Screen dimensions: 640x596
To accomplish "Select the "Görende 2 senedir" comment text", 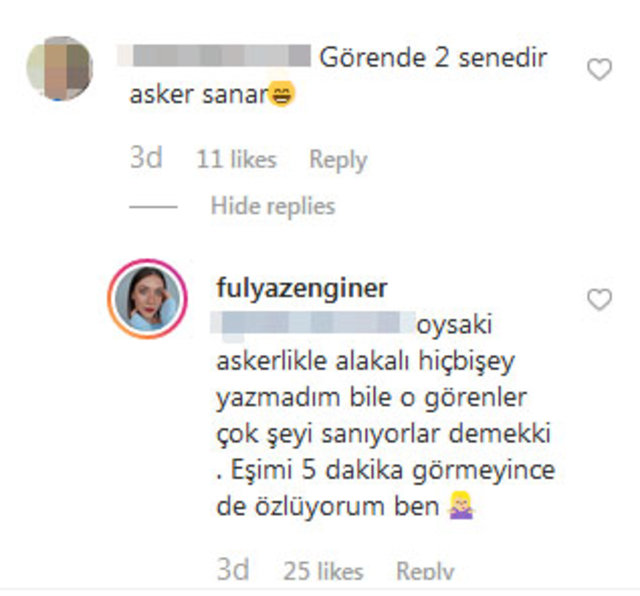I will click(433, 58).
